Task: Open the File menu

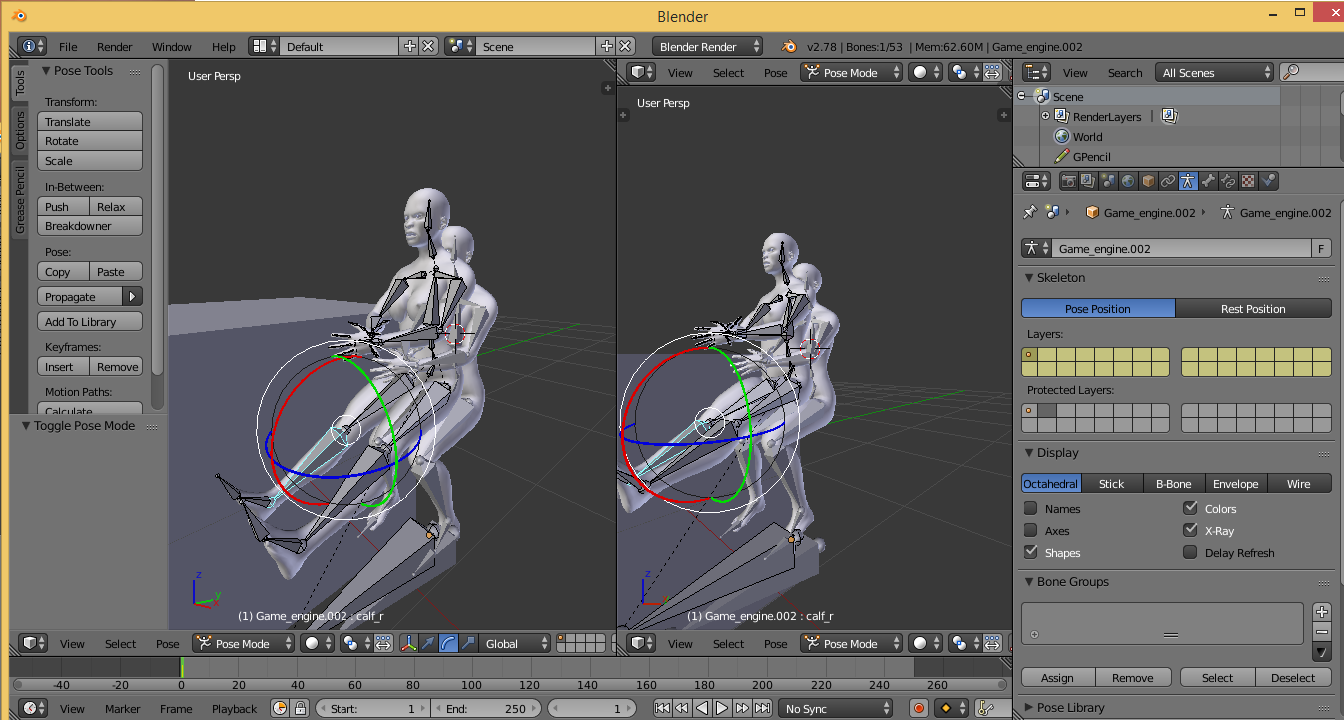Action: [68, 46]
